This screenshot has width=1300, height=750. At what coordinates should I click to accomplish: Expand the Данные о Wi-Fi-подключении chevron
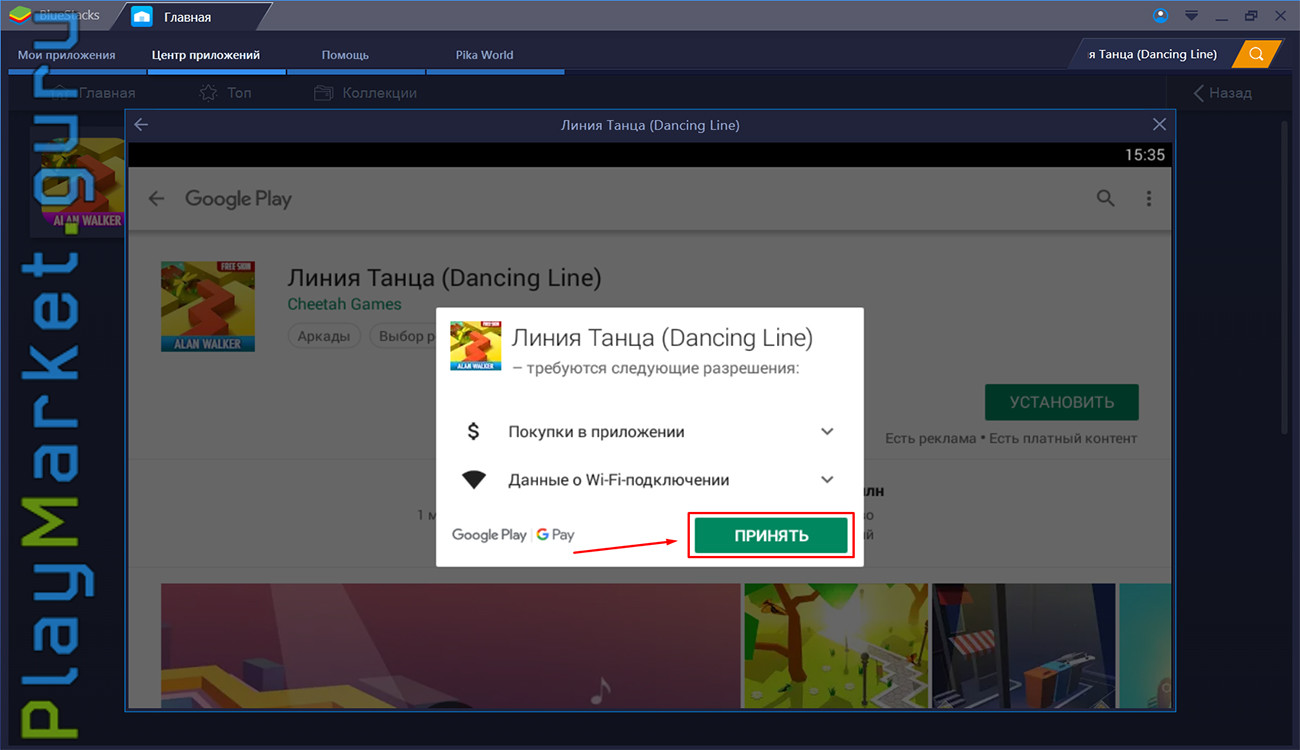(x=827, y=480)
